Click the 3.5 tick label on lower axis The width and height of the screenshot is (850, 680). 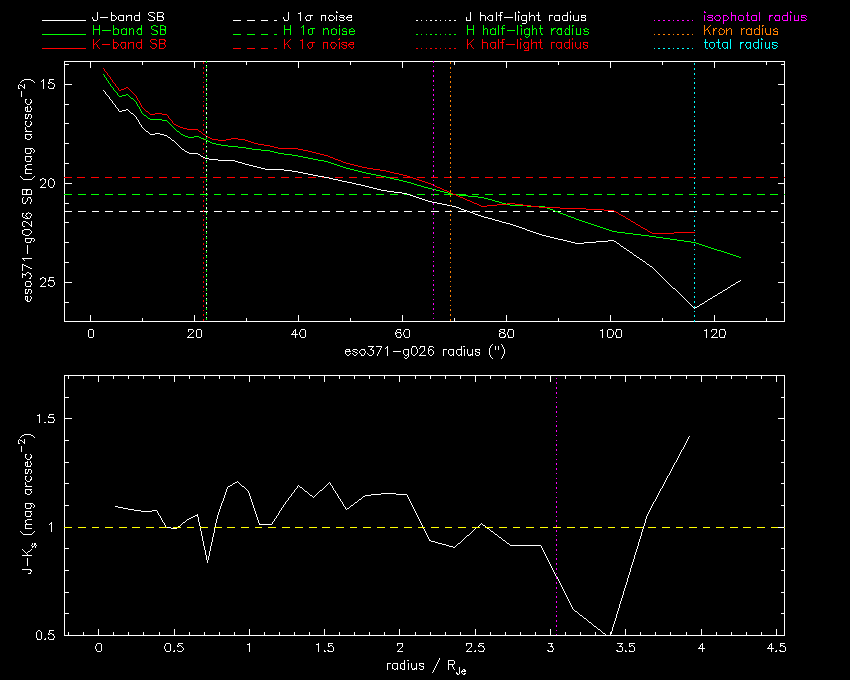pos(626,647)
